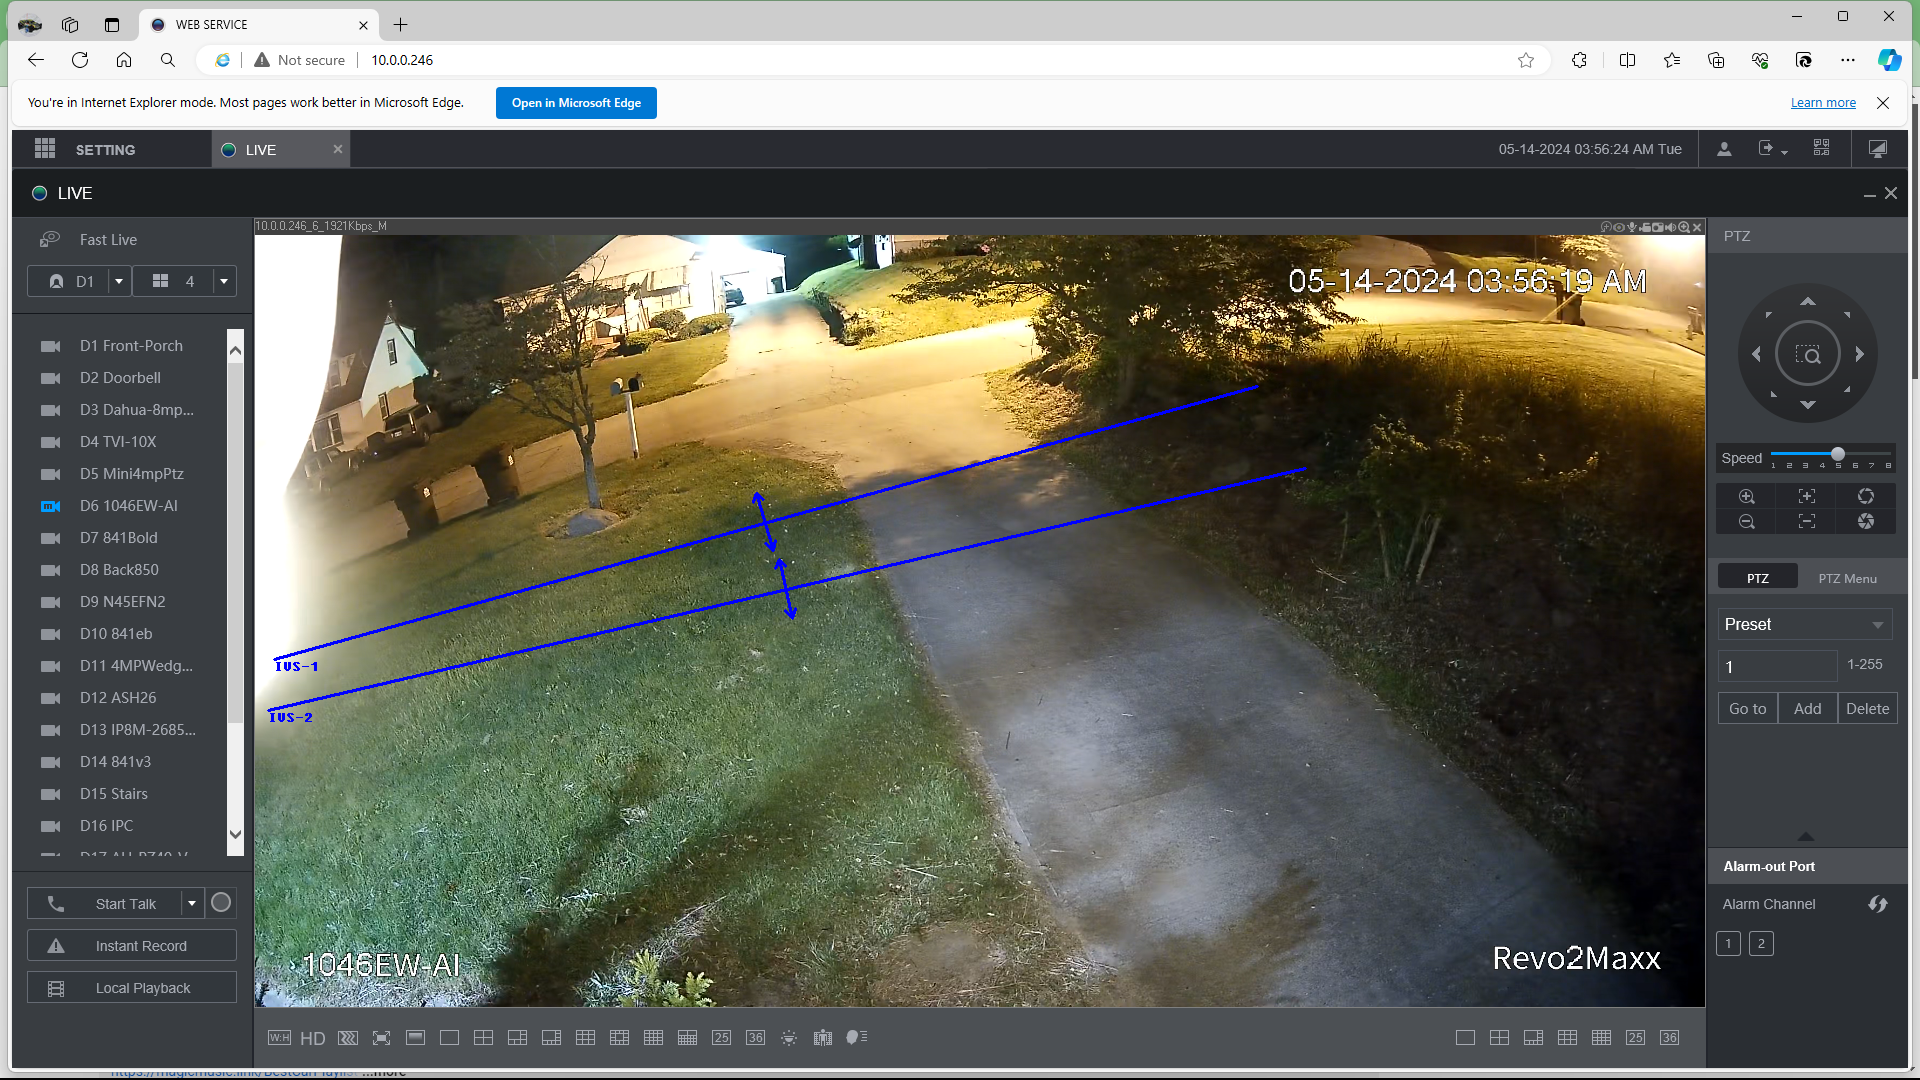
Task: Select the PTZ tab above the Preset dropdown
Action: (1758, 579)
